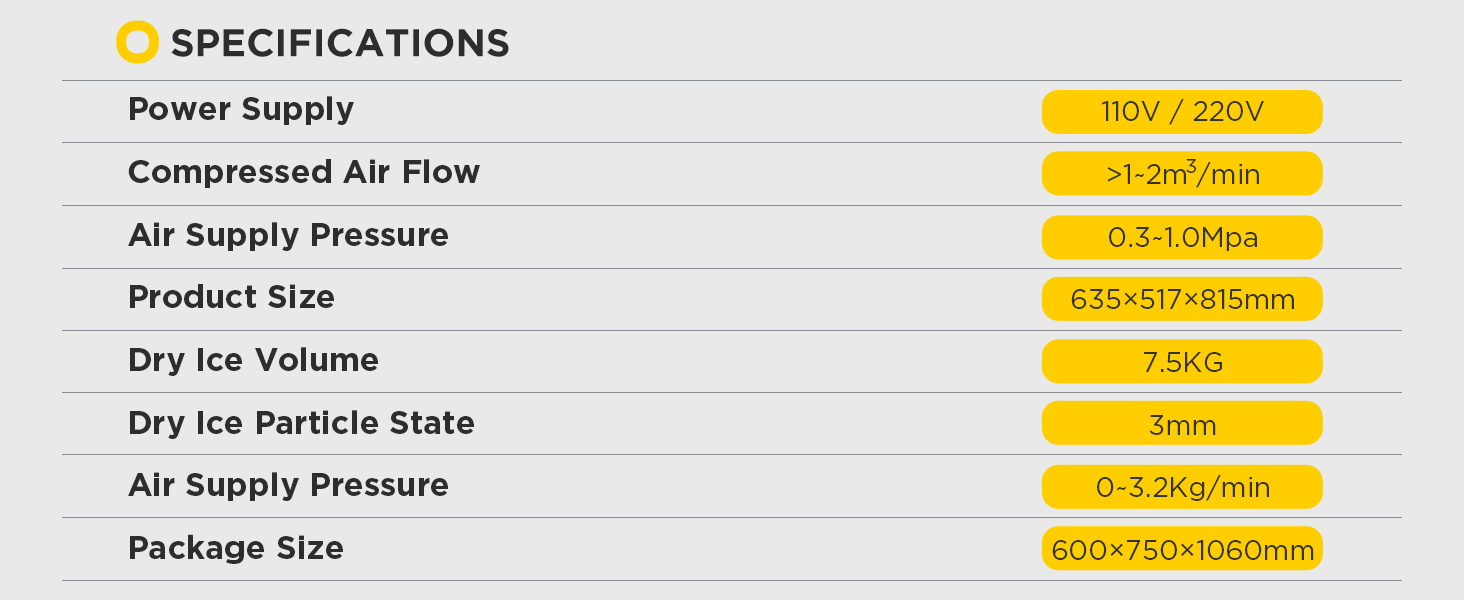This screenshot has height=600, width=1464.
Task: Click the Dry Ice Particle State label
Action: click(x=301, y=423)
